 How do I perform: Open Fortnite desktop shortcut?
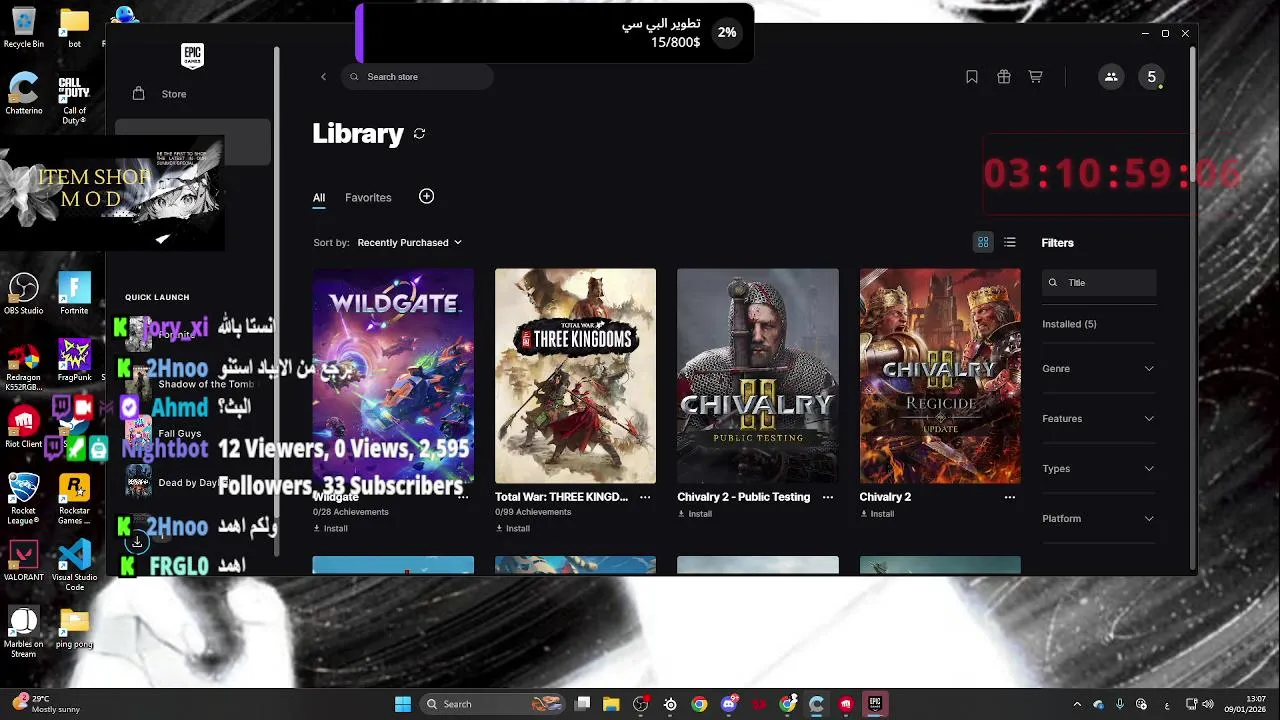(74, 295)
